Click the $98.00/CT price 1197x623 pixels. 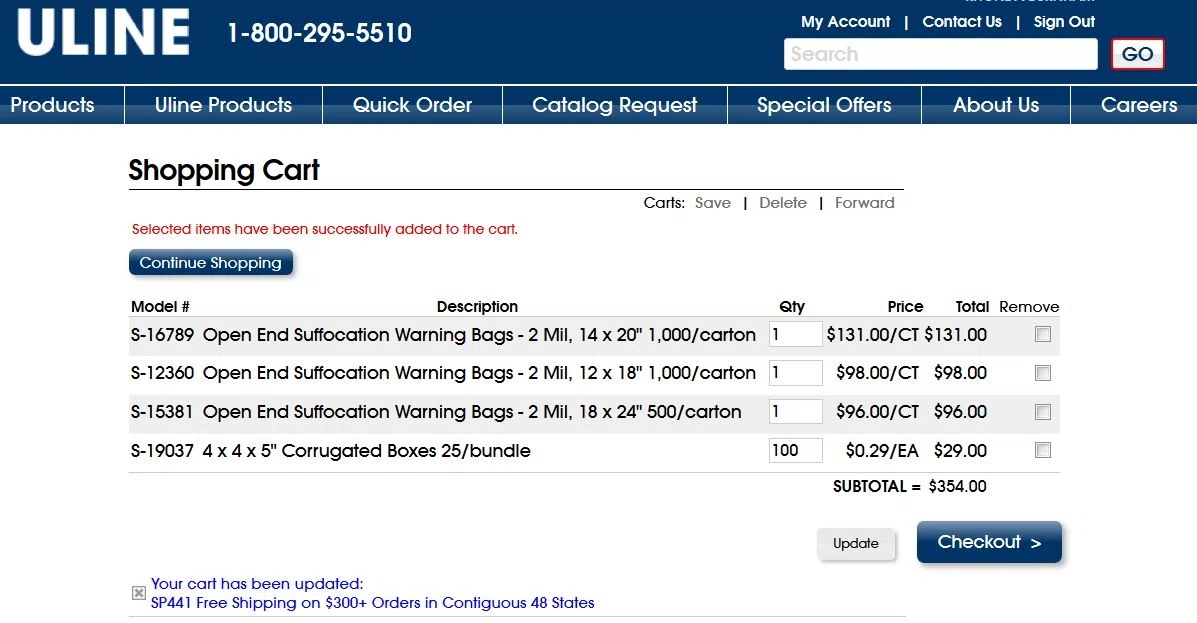(x=877, y=373)
